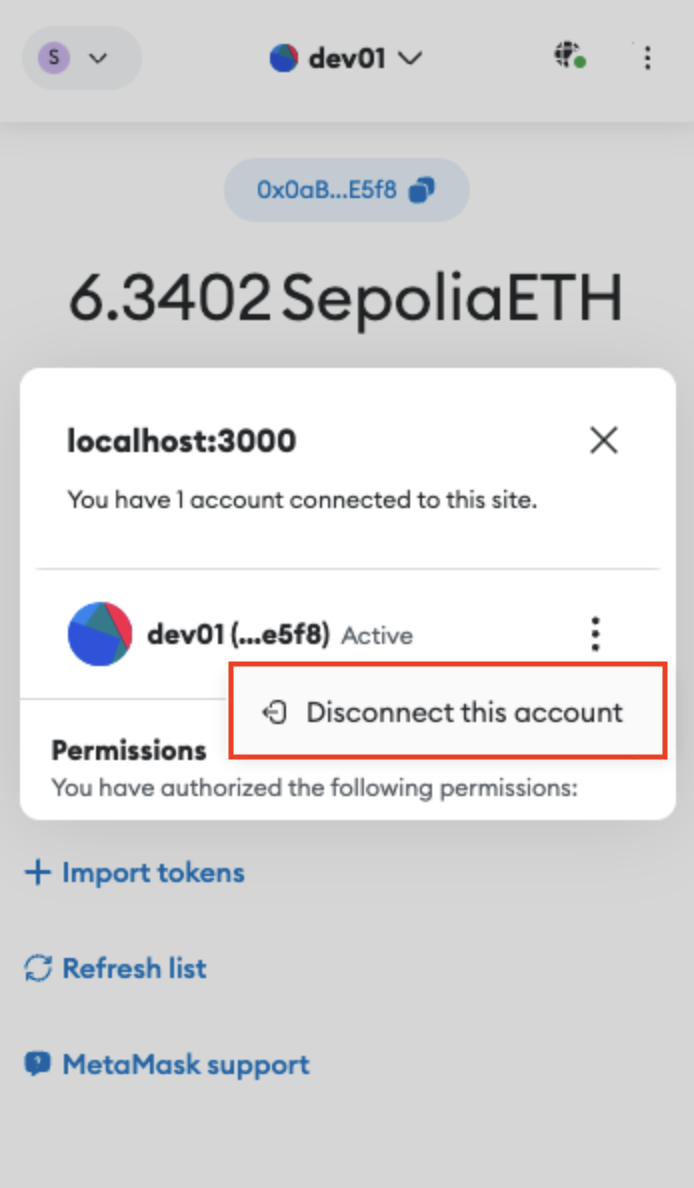Open the MetaMask support link

(x=167, y=1065)
